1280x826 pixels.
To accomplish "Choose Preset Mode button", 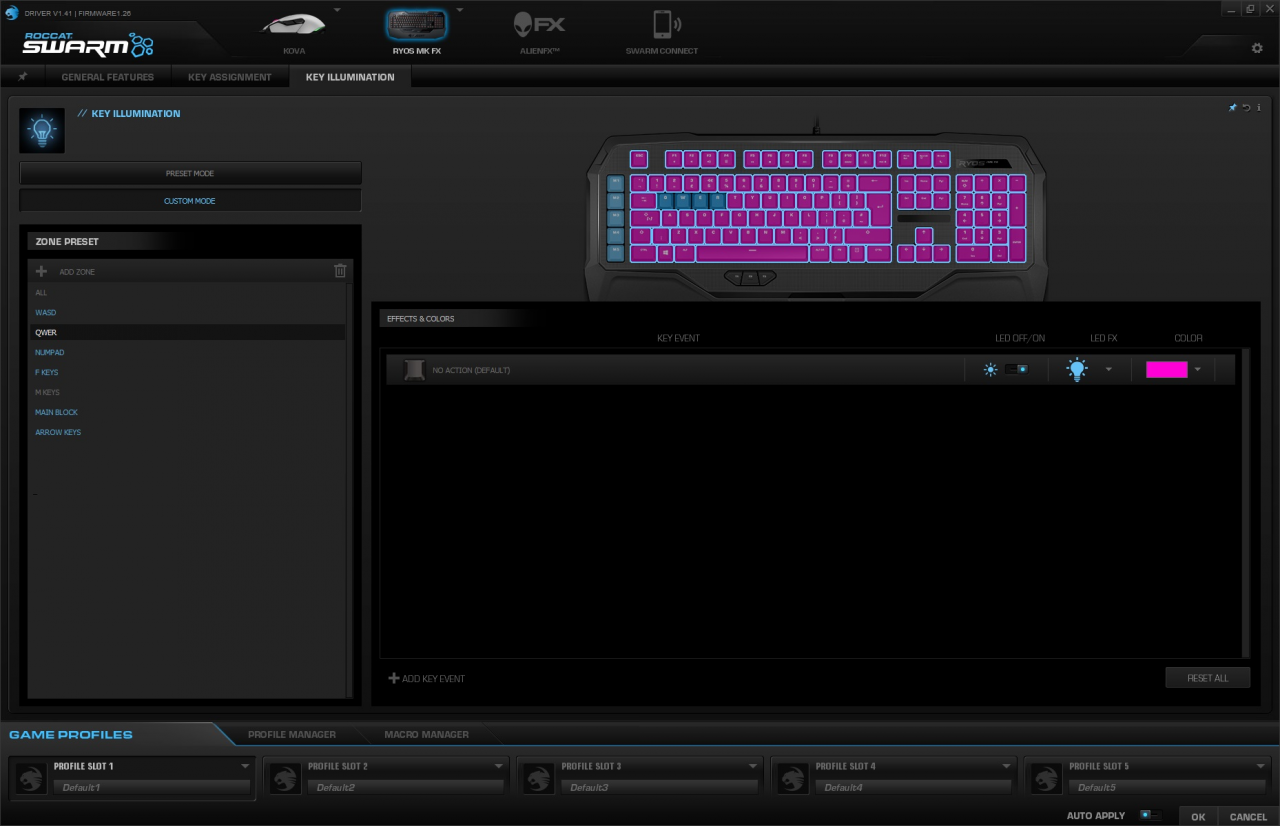I will [x=190, y=173].
